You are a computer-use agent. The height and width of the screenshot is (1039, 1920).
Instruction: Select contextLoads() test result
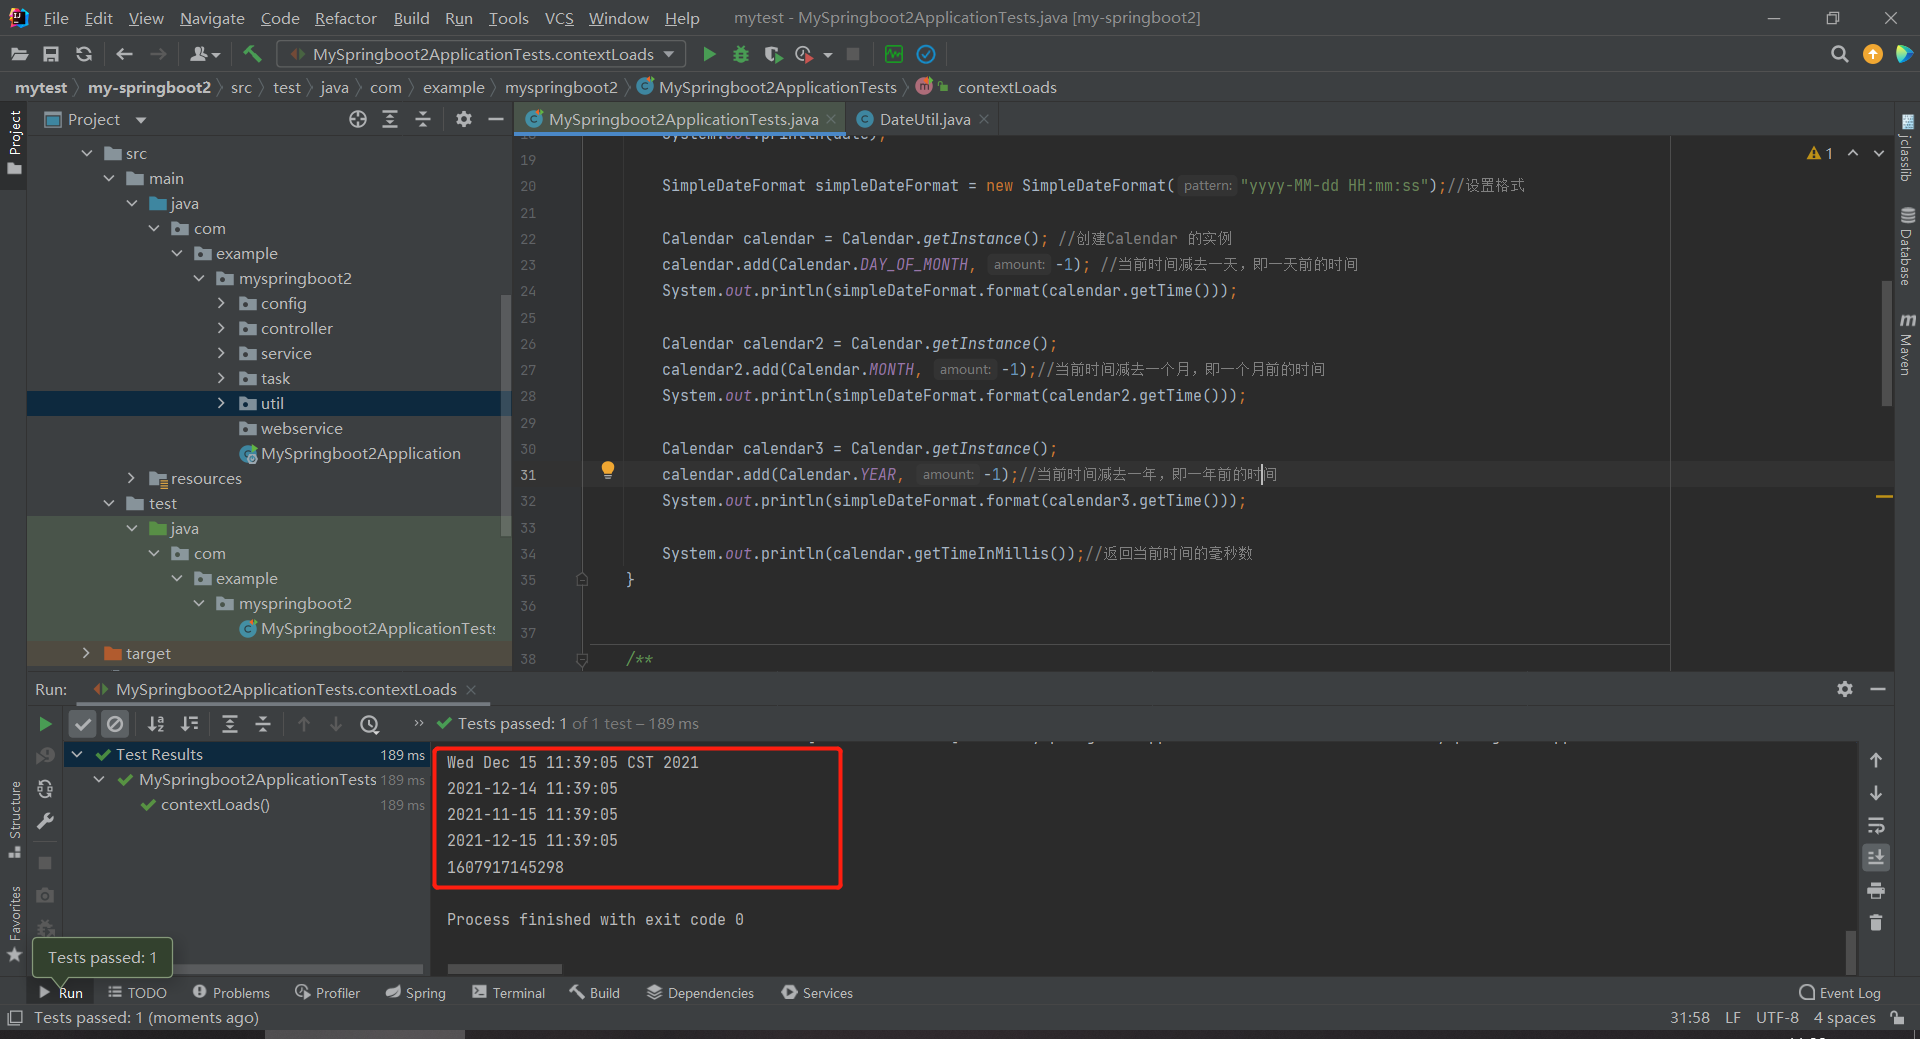pos(215,804)
